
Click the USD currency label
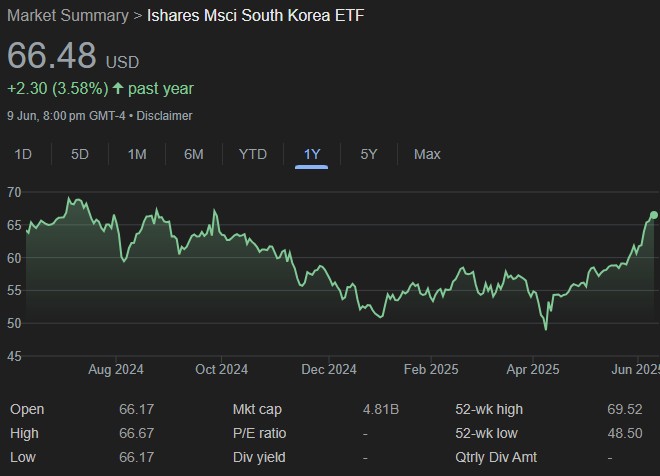tap(122, 62)
